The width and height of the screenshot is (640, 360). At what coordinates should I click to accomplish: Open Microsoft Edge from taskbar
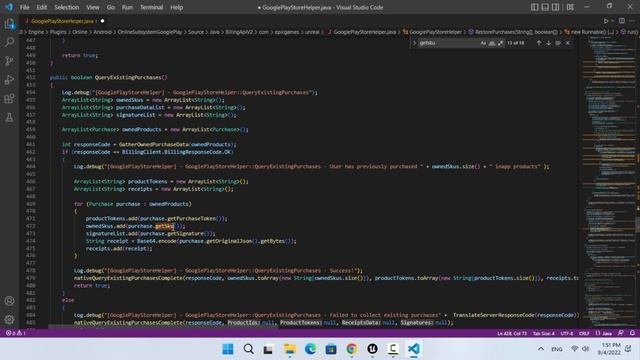click(310, 349)
